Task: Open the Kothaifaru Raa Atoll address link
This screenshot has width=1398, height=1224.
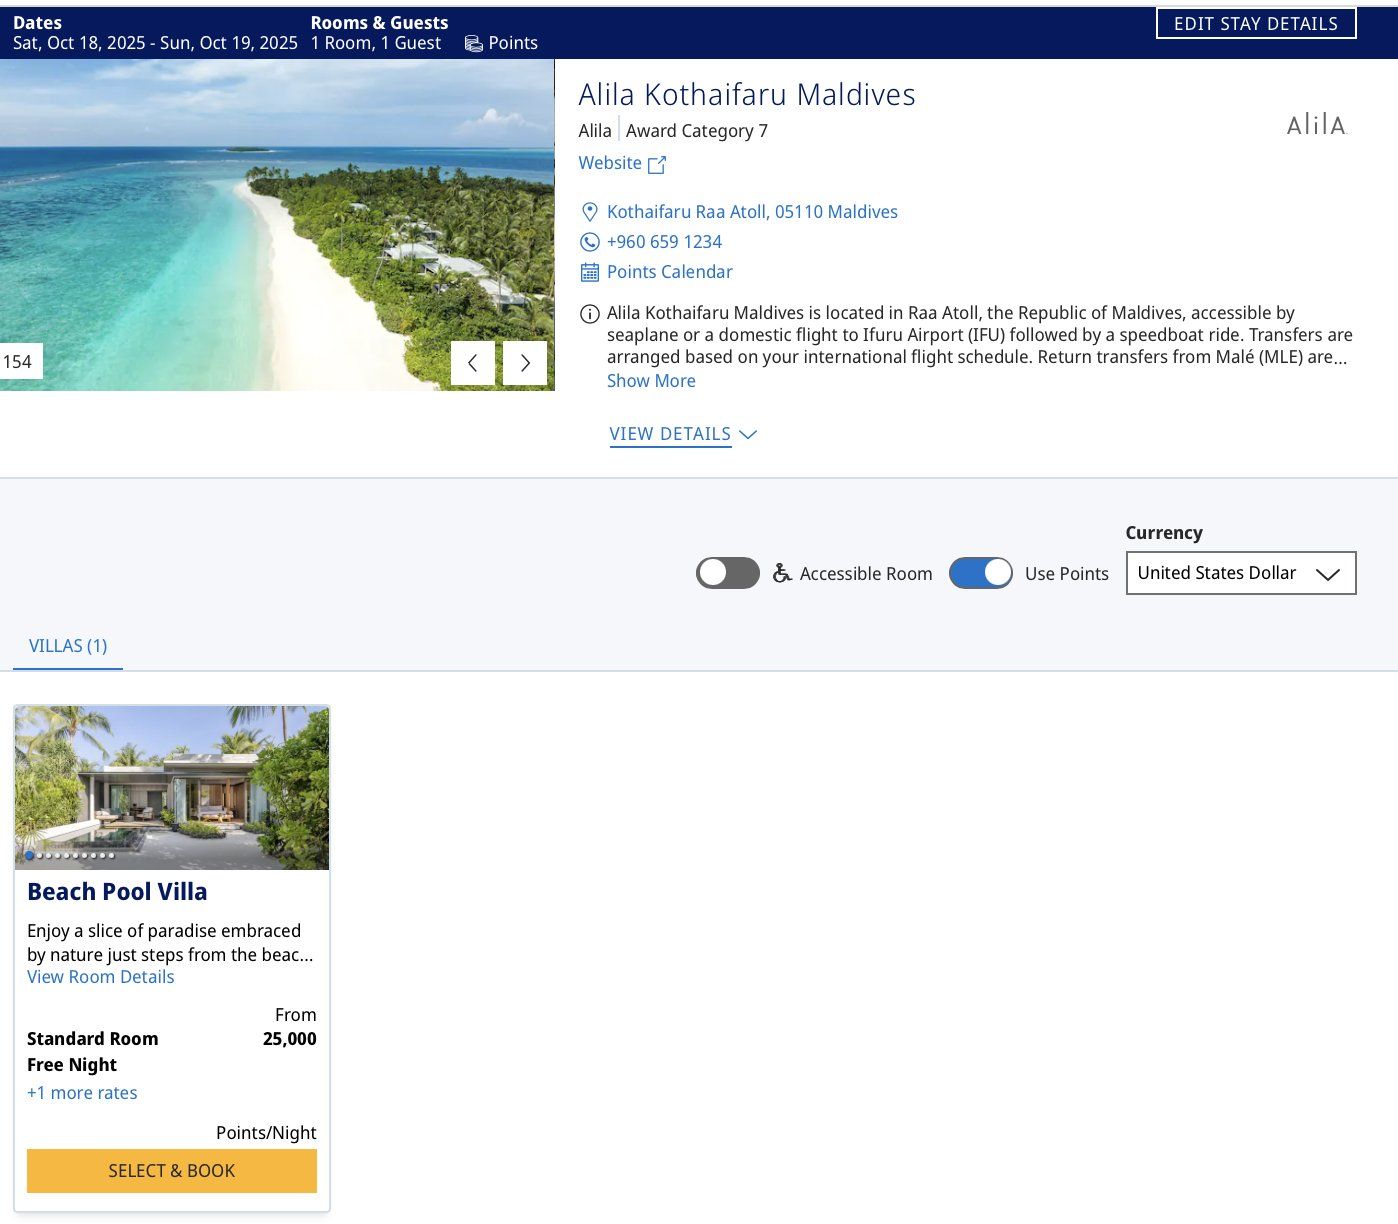Action: pyautogui.click(x=752, y=212)
